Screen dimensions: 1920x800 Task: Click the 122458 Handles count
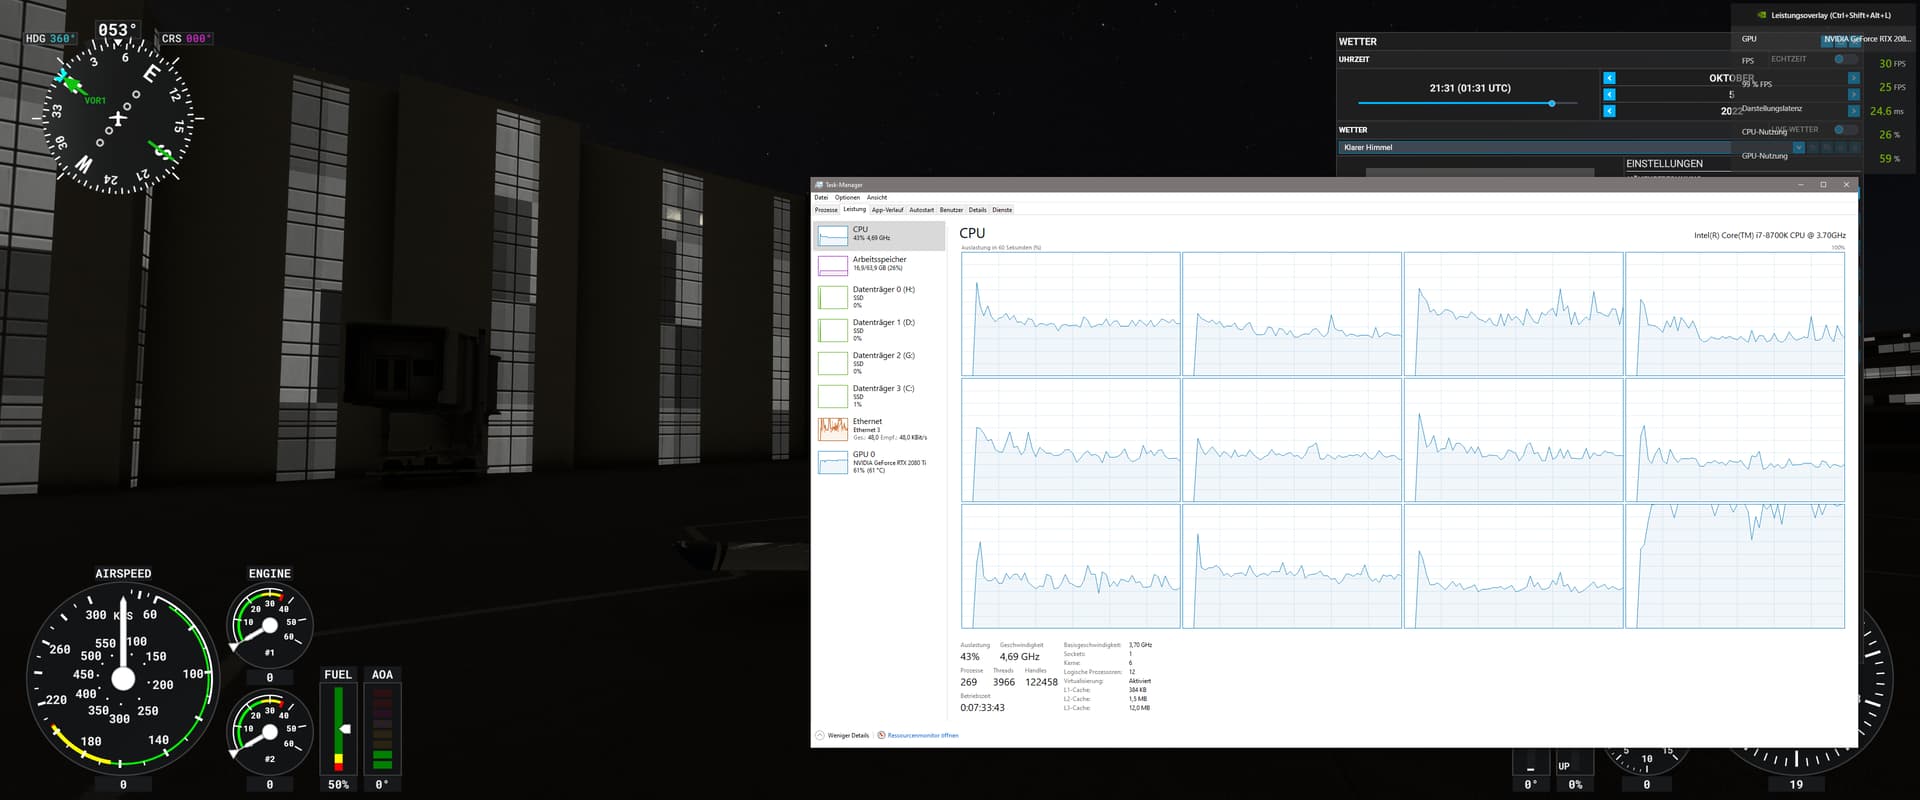pos(1041,682)
